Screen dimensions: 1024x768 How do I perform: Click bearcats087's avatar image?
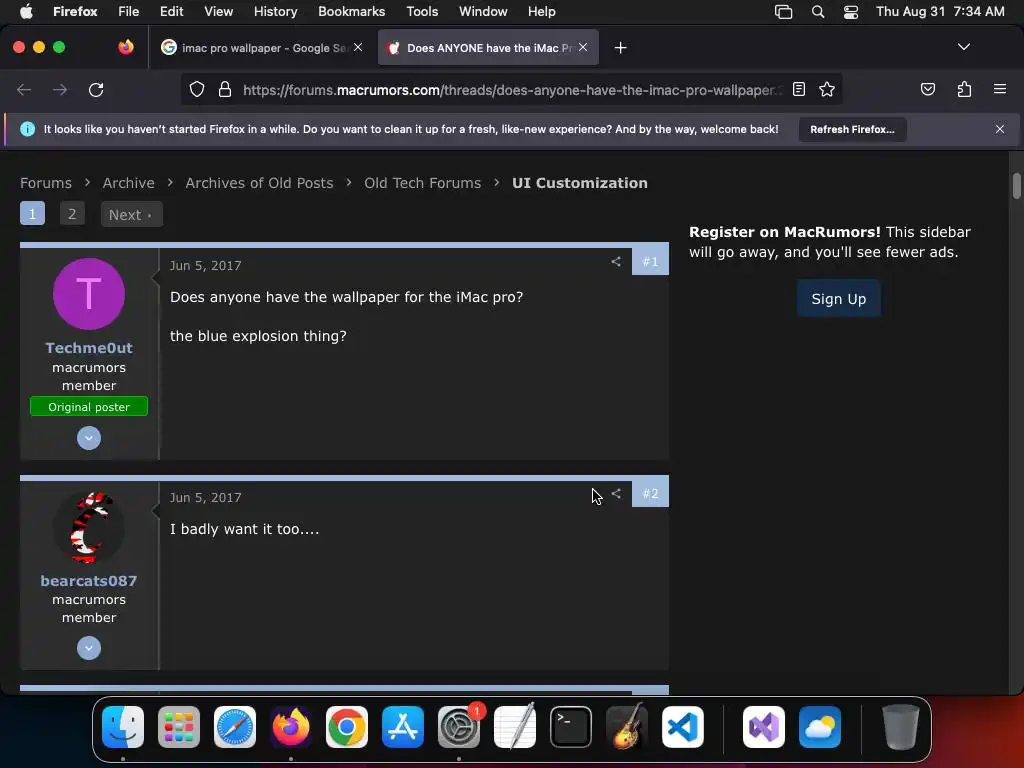pyautogui.click(x=89, y=528)
